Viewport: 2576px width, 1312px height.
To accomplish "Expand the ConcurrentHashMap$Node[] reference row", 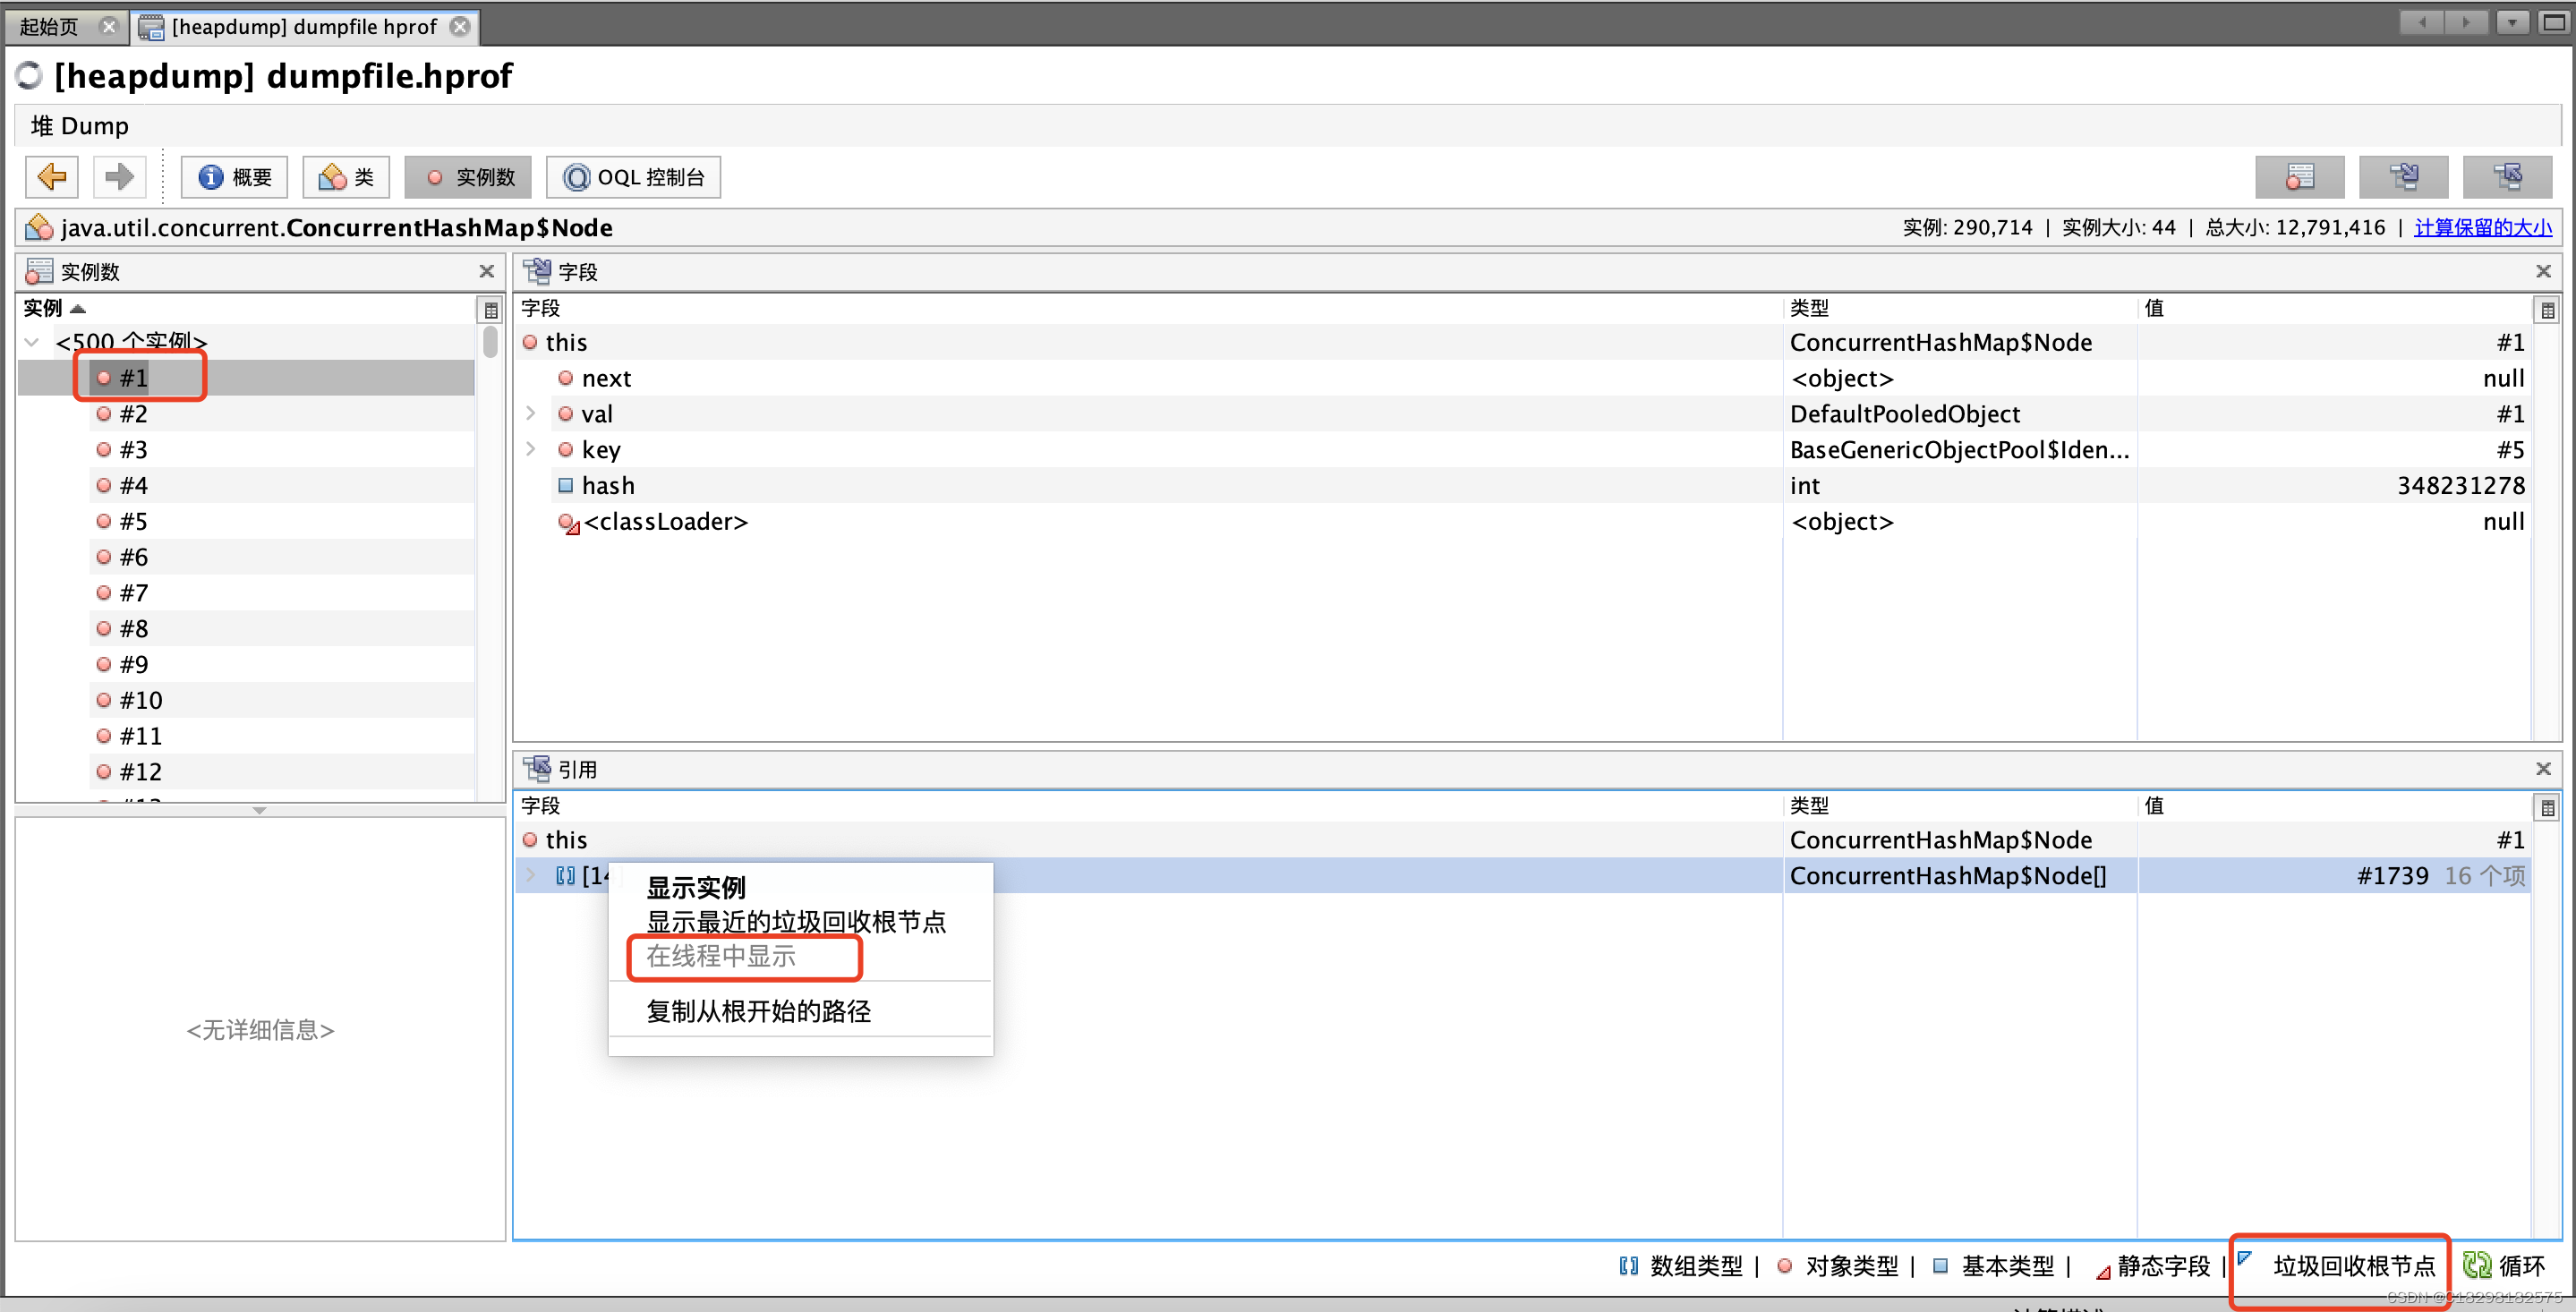I will (531, 875).
